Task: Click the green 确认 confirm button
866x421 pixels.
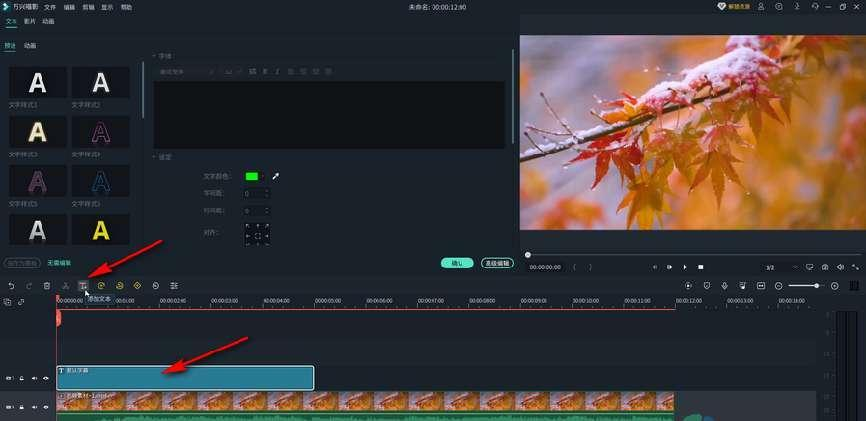Action: (x=456, y=263)
